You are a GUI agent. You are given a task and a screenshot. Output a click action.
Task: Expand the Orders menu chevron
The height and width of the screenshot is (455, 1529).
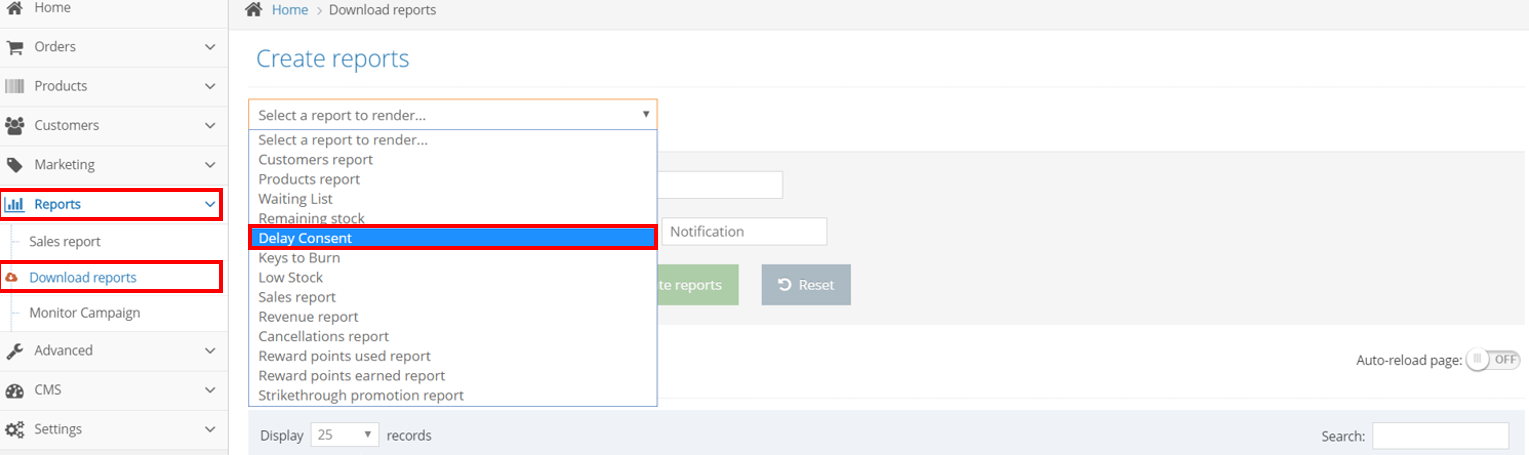210,47
